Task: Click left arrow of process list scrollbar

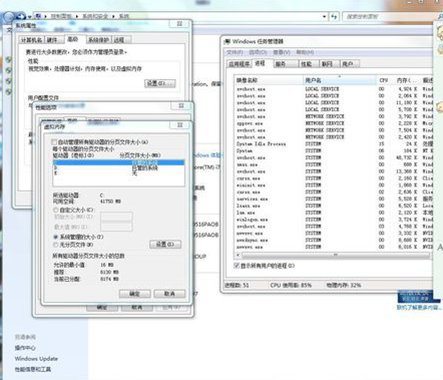Action: tap(238, 255)
